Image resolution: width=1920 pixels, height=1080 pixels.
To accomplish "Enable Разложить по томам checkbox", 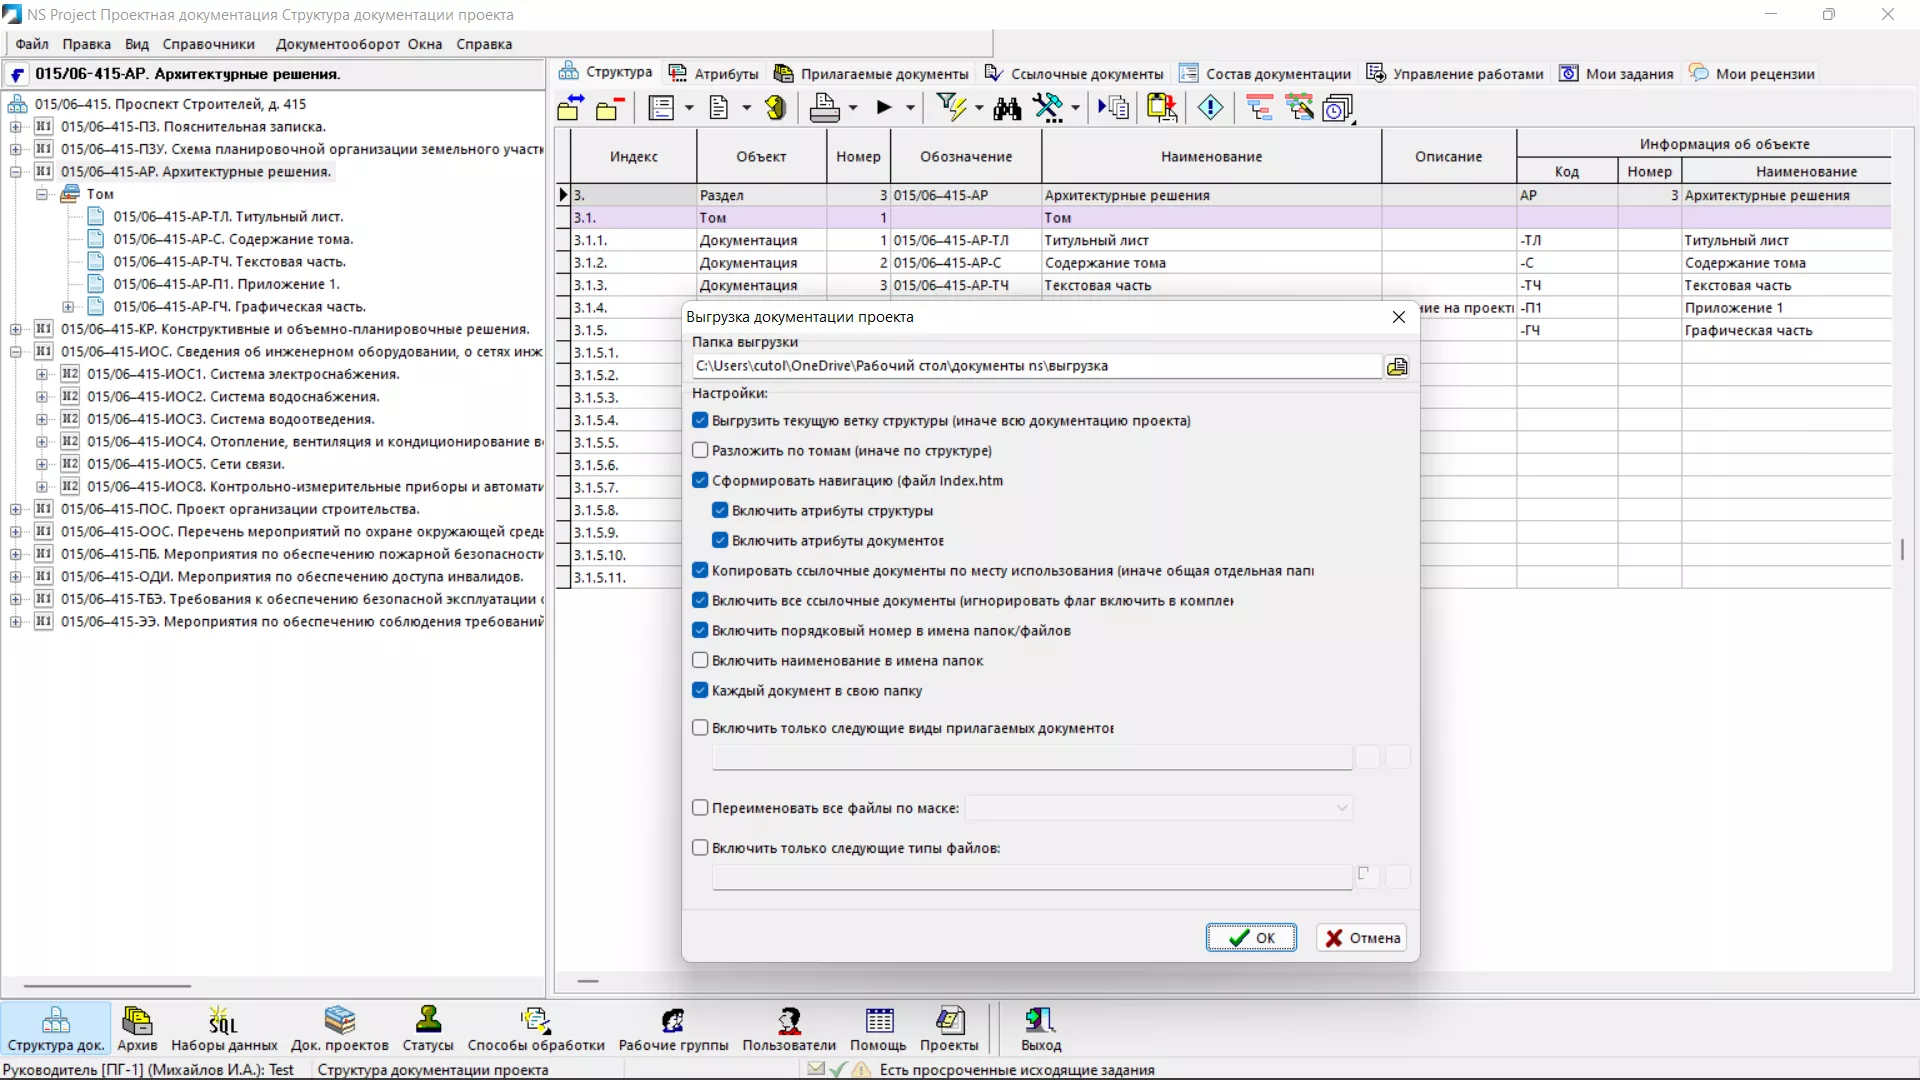I will pos(700,451).
